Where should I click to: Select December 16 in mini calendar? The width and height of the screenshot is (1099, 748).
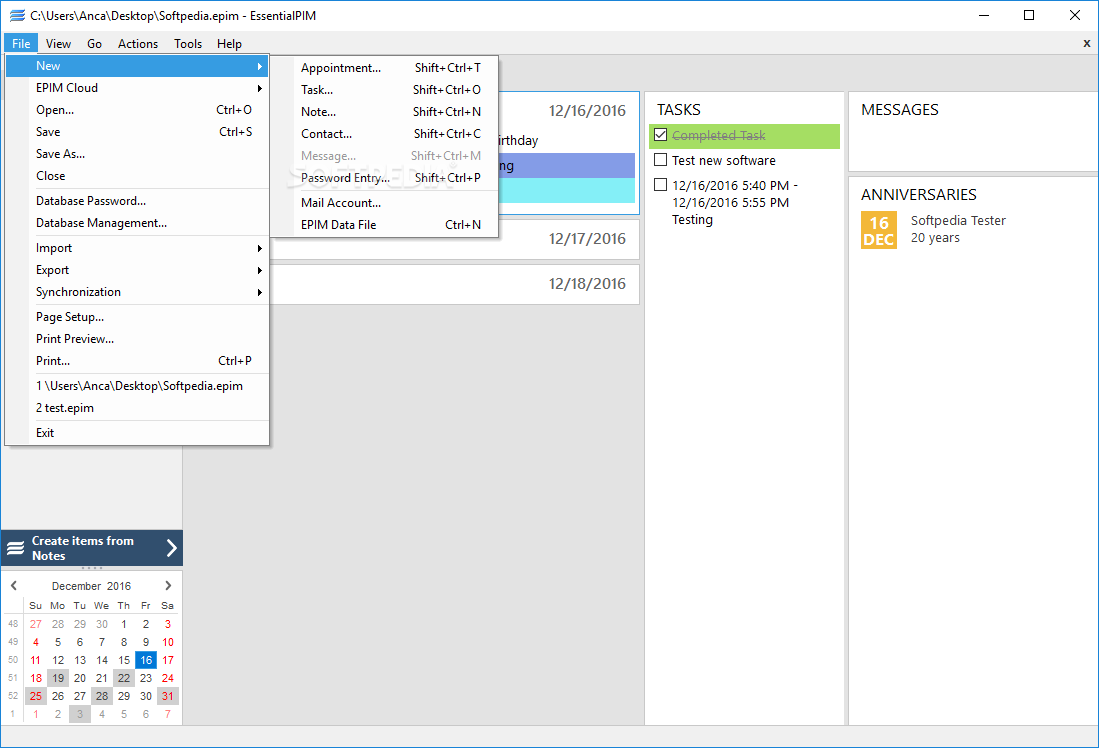coord(146,660)
